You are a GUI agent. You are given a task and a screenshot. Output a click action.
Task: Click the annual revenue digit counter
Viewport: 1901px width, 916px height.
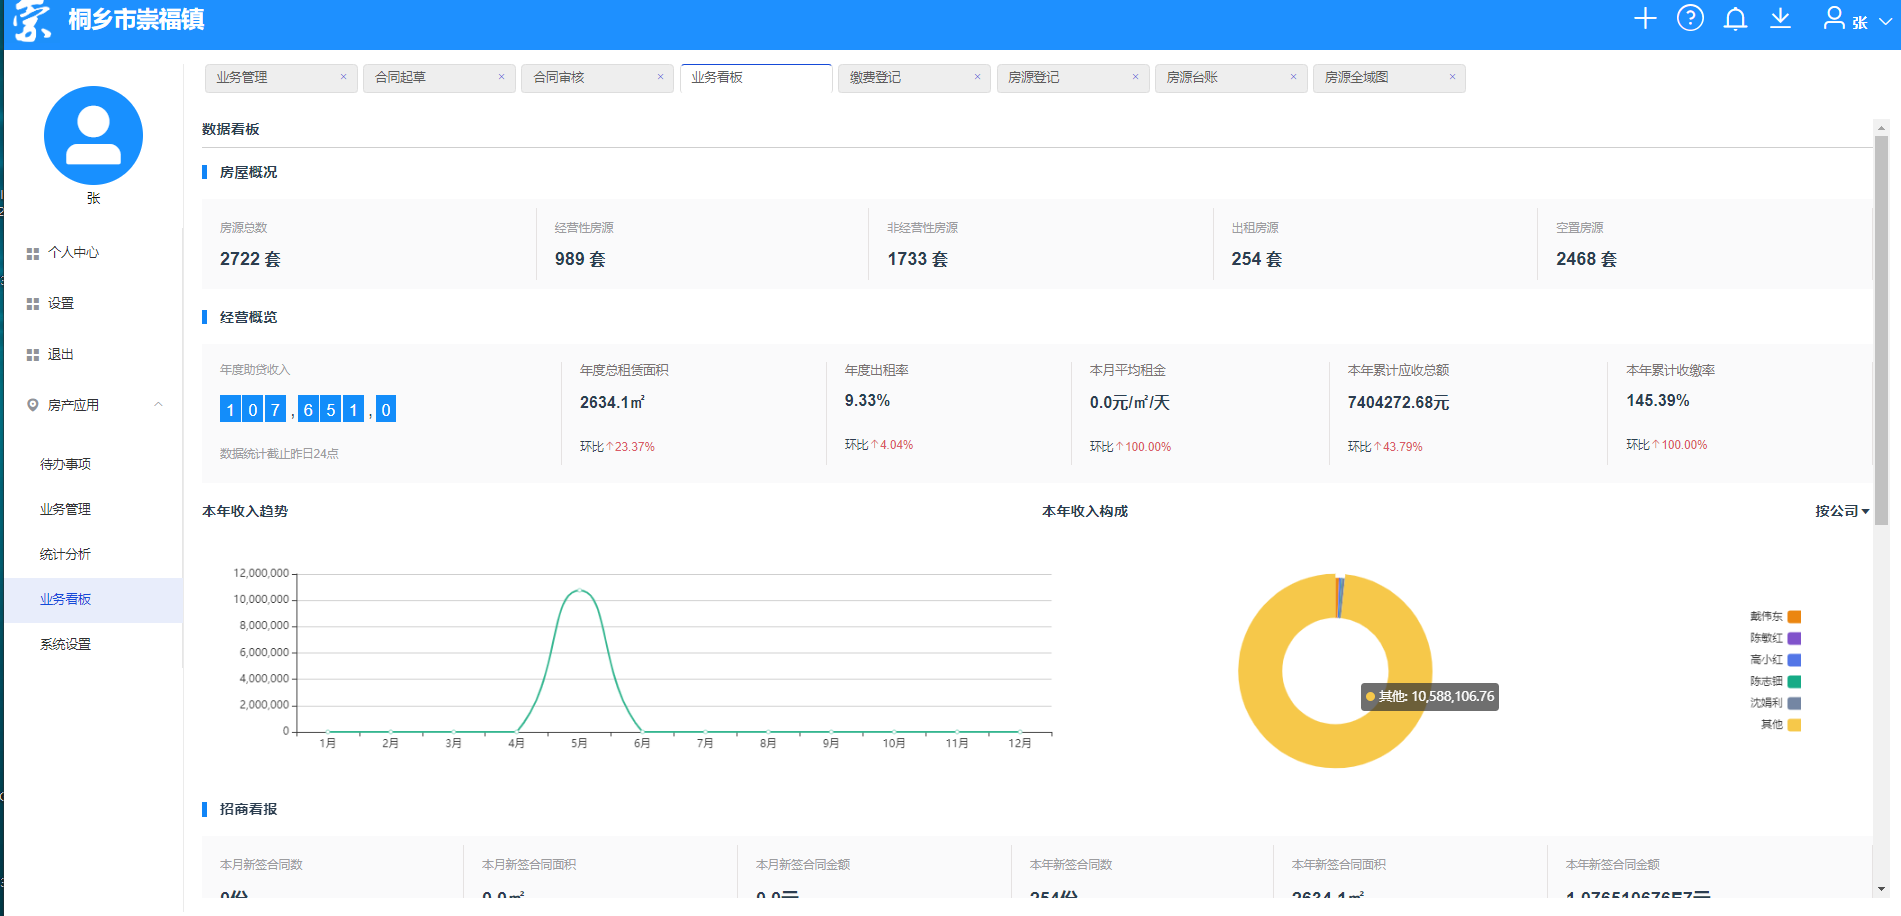[308, 409]
